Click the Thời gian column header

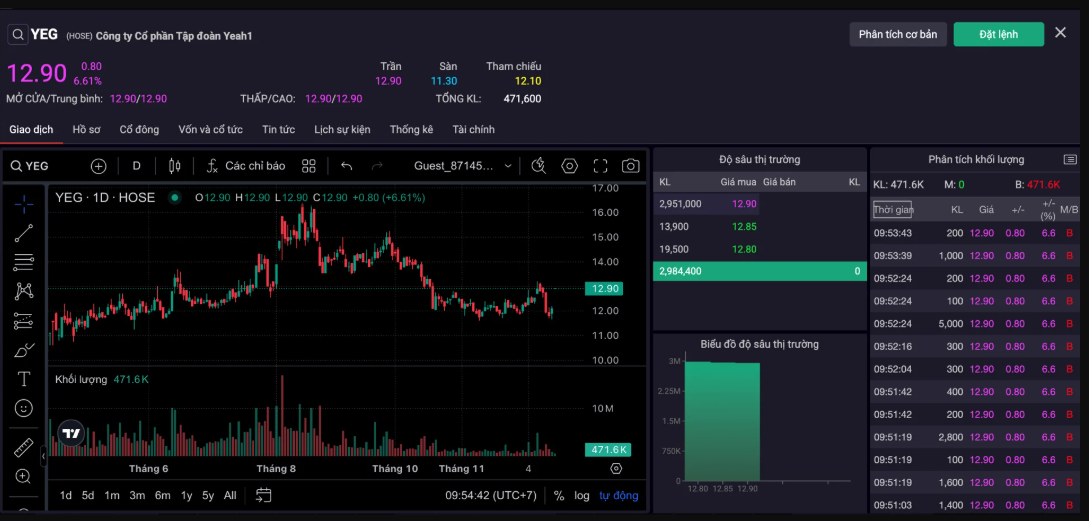(x=892, y=209)
